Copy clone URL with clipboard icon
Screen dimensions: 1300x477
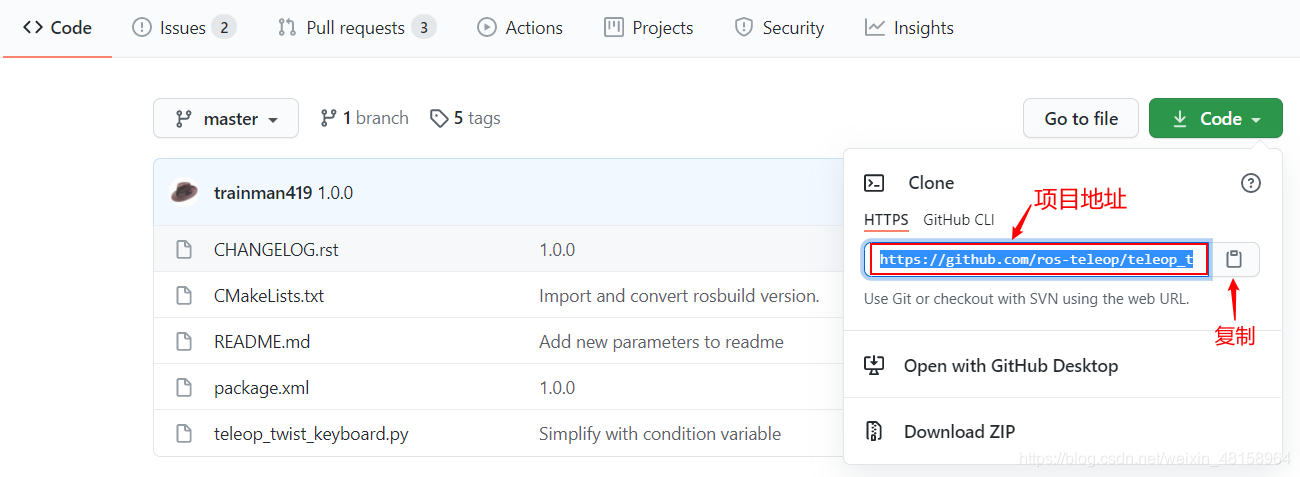(x=1234, y=259)
